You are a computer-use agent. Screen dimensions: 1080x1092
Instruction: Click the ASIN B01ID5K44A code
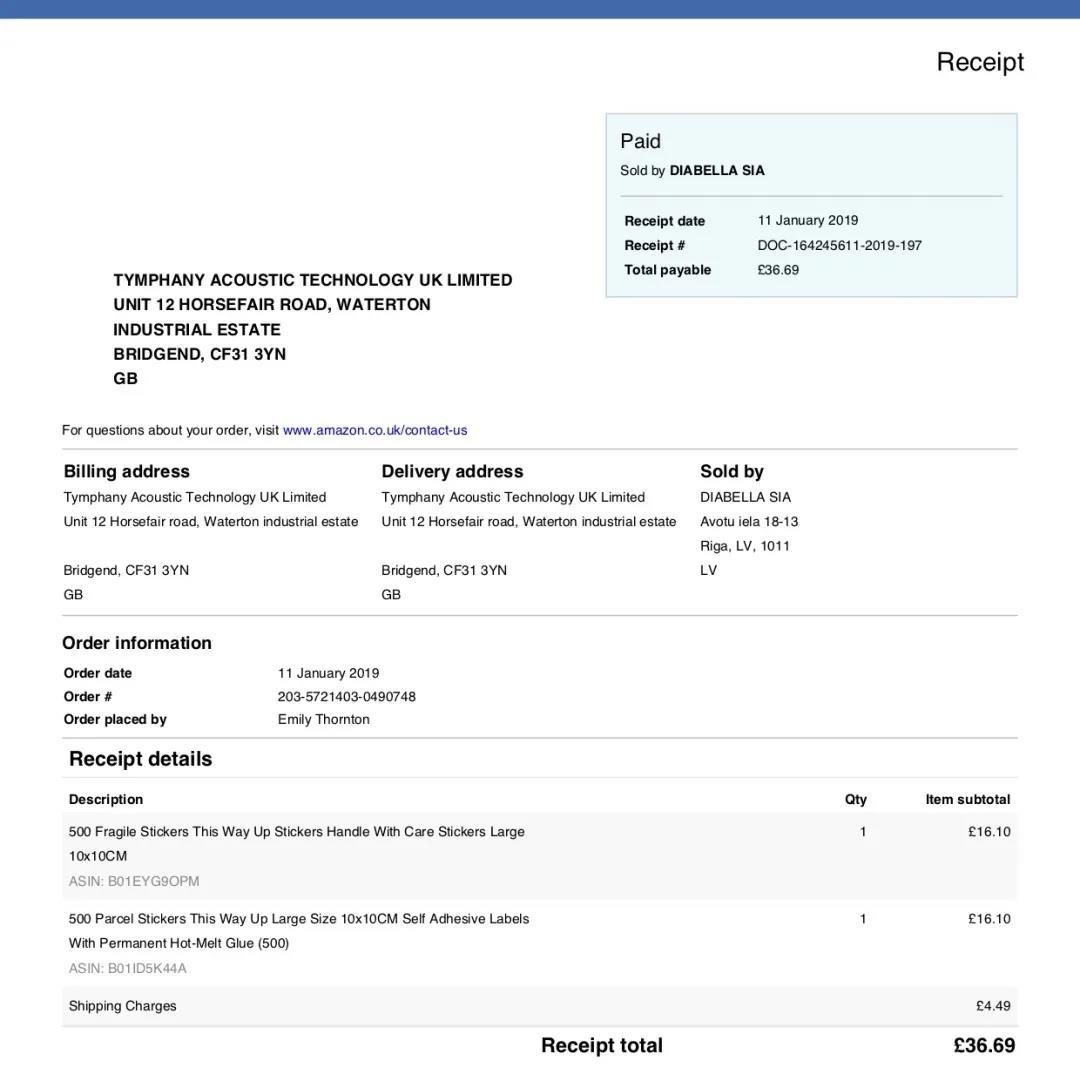[128, 968]
